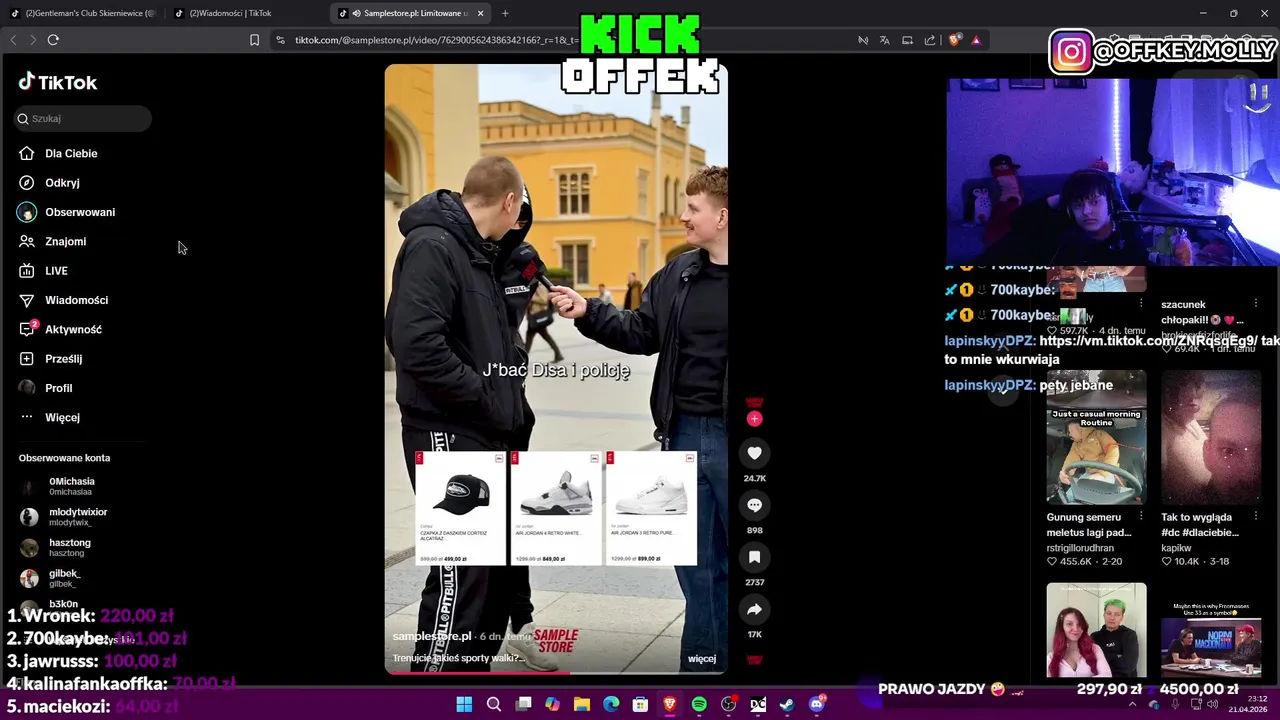The height and width of the screenshot is (720, 1280).
Task: Open samplestore.pl profile from video caption
Action: pos(431,636)
